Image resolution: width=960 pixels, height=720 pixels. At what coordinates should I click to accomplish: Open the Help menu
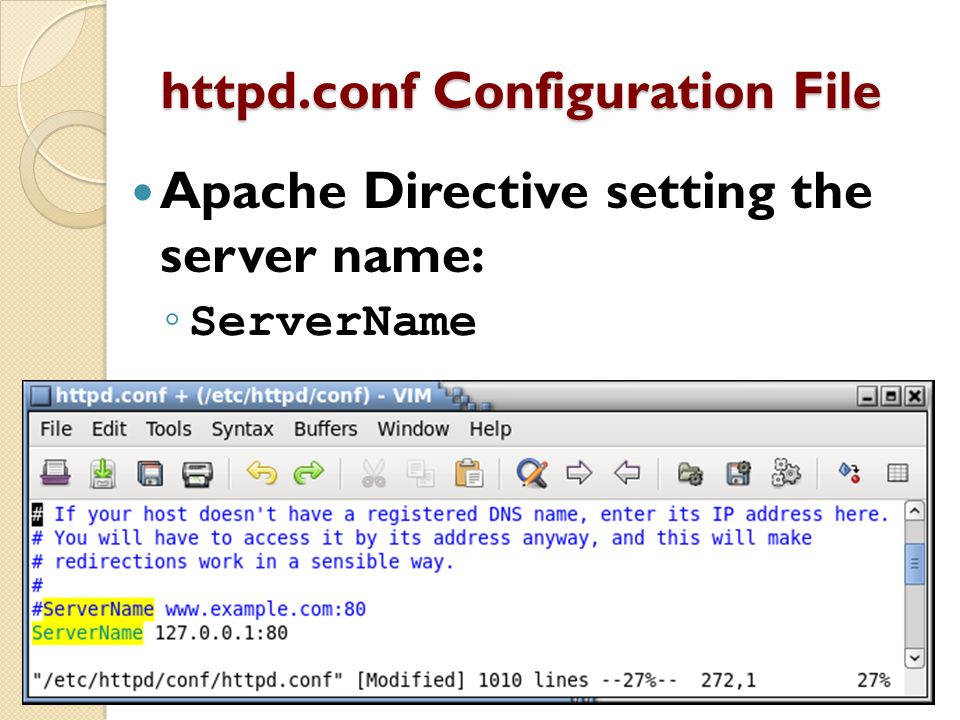(490, 430)
